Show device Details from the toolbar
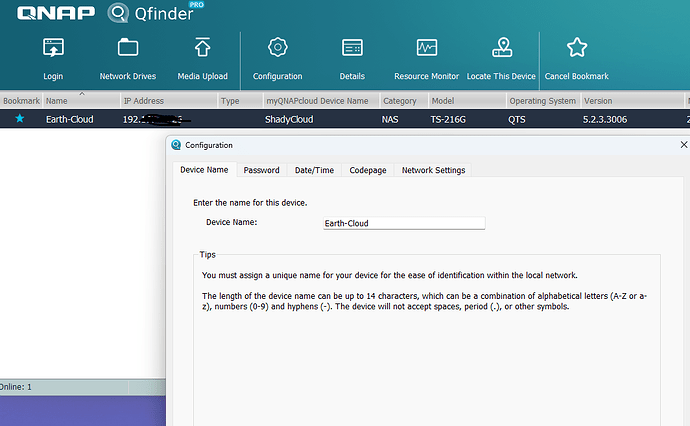The image size is (690, 426). click(x=352, y=48)
